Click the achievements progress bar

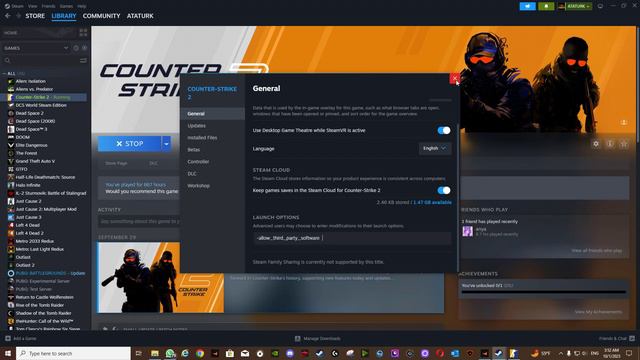click(544, 292)
